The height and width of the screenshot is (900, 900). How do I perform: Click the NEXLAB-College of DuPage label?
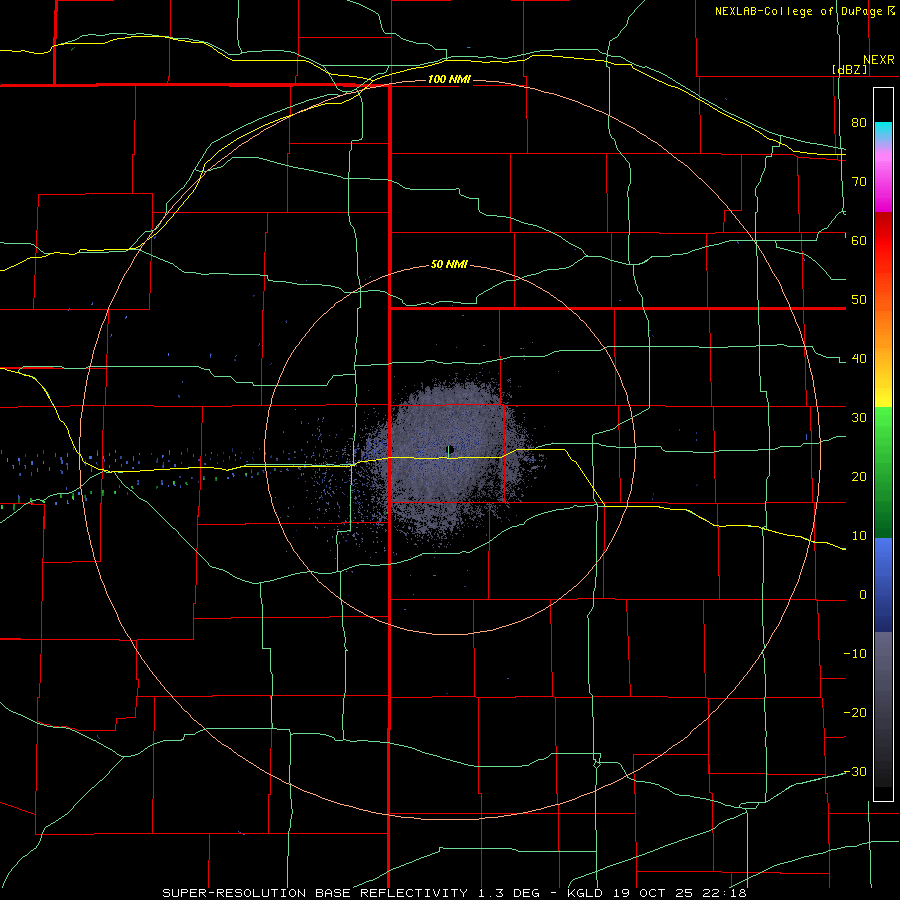(804, 11)
